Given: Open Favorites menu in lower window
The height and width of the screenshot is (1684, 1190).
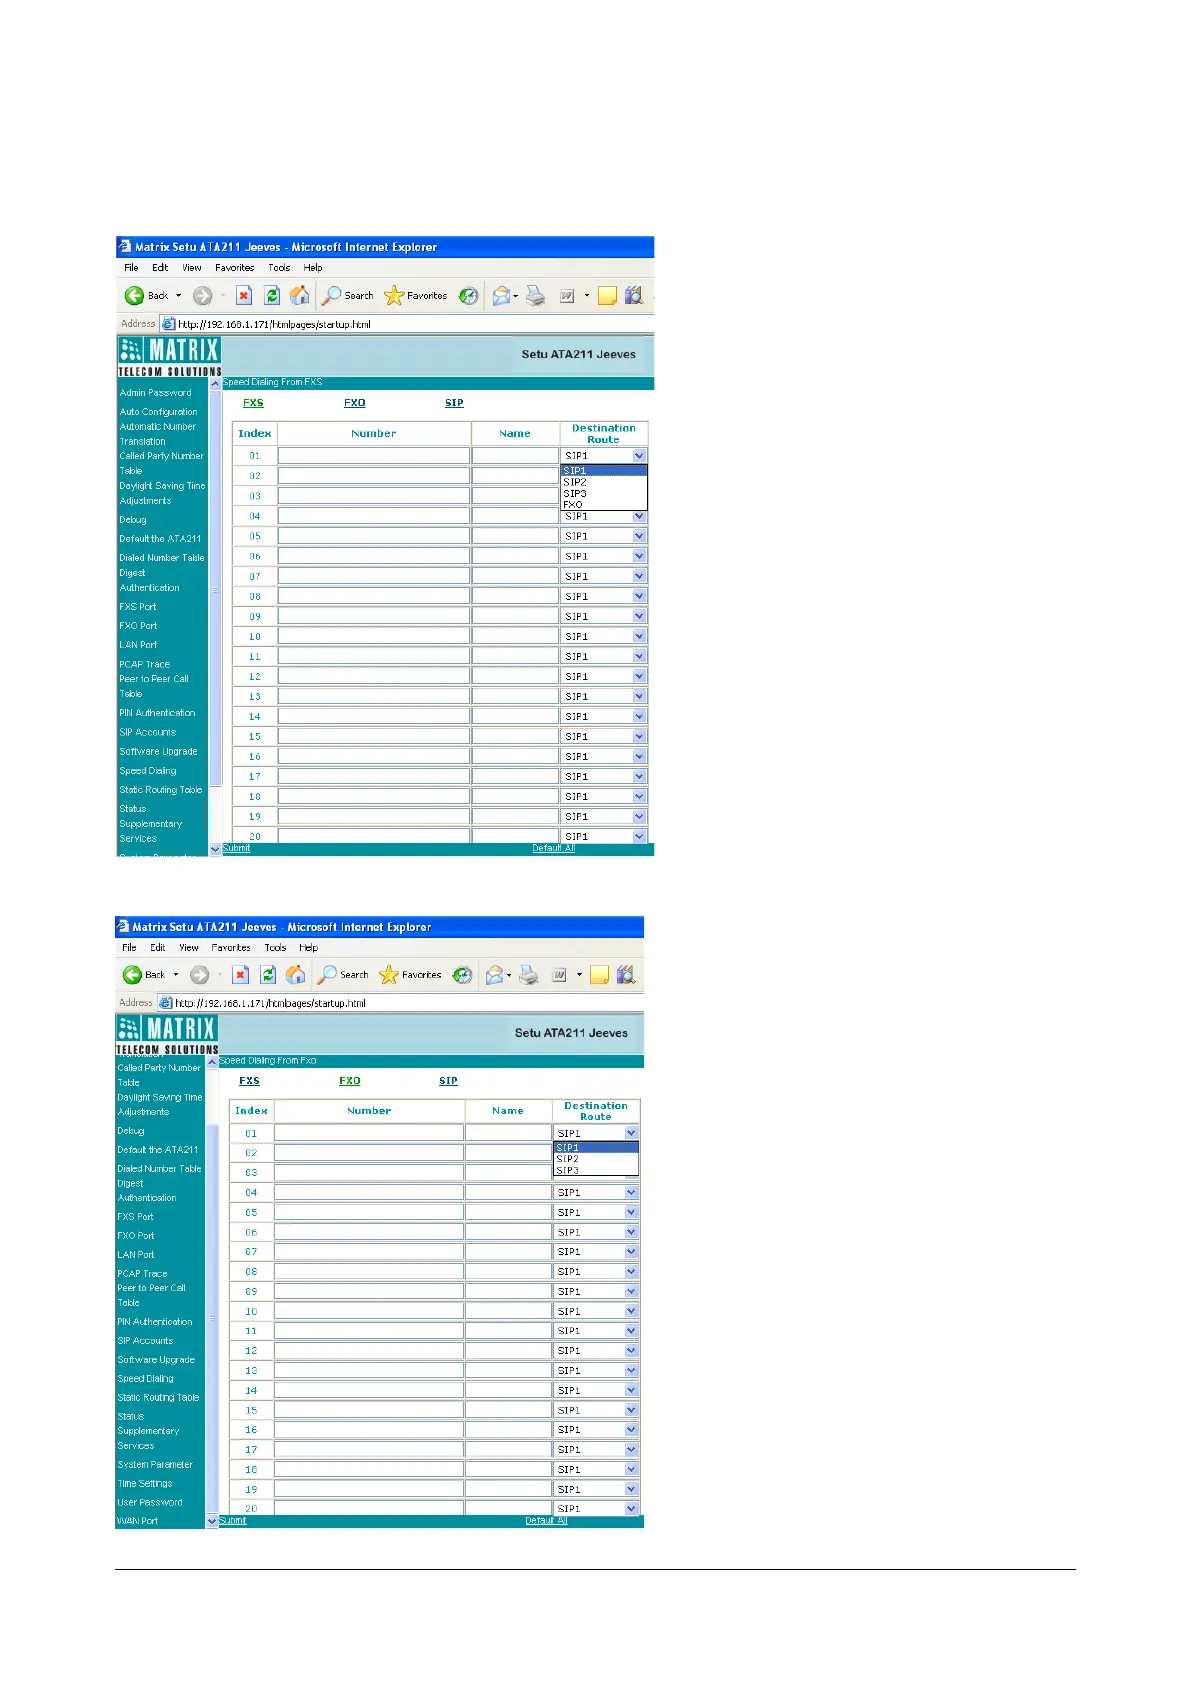Looking at the screenshot, I should 231,948.
